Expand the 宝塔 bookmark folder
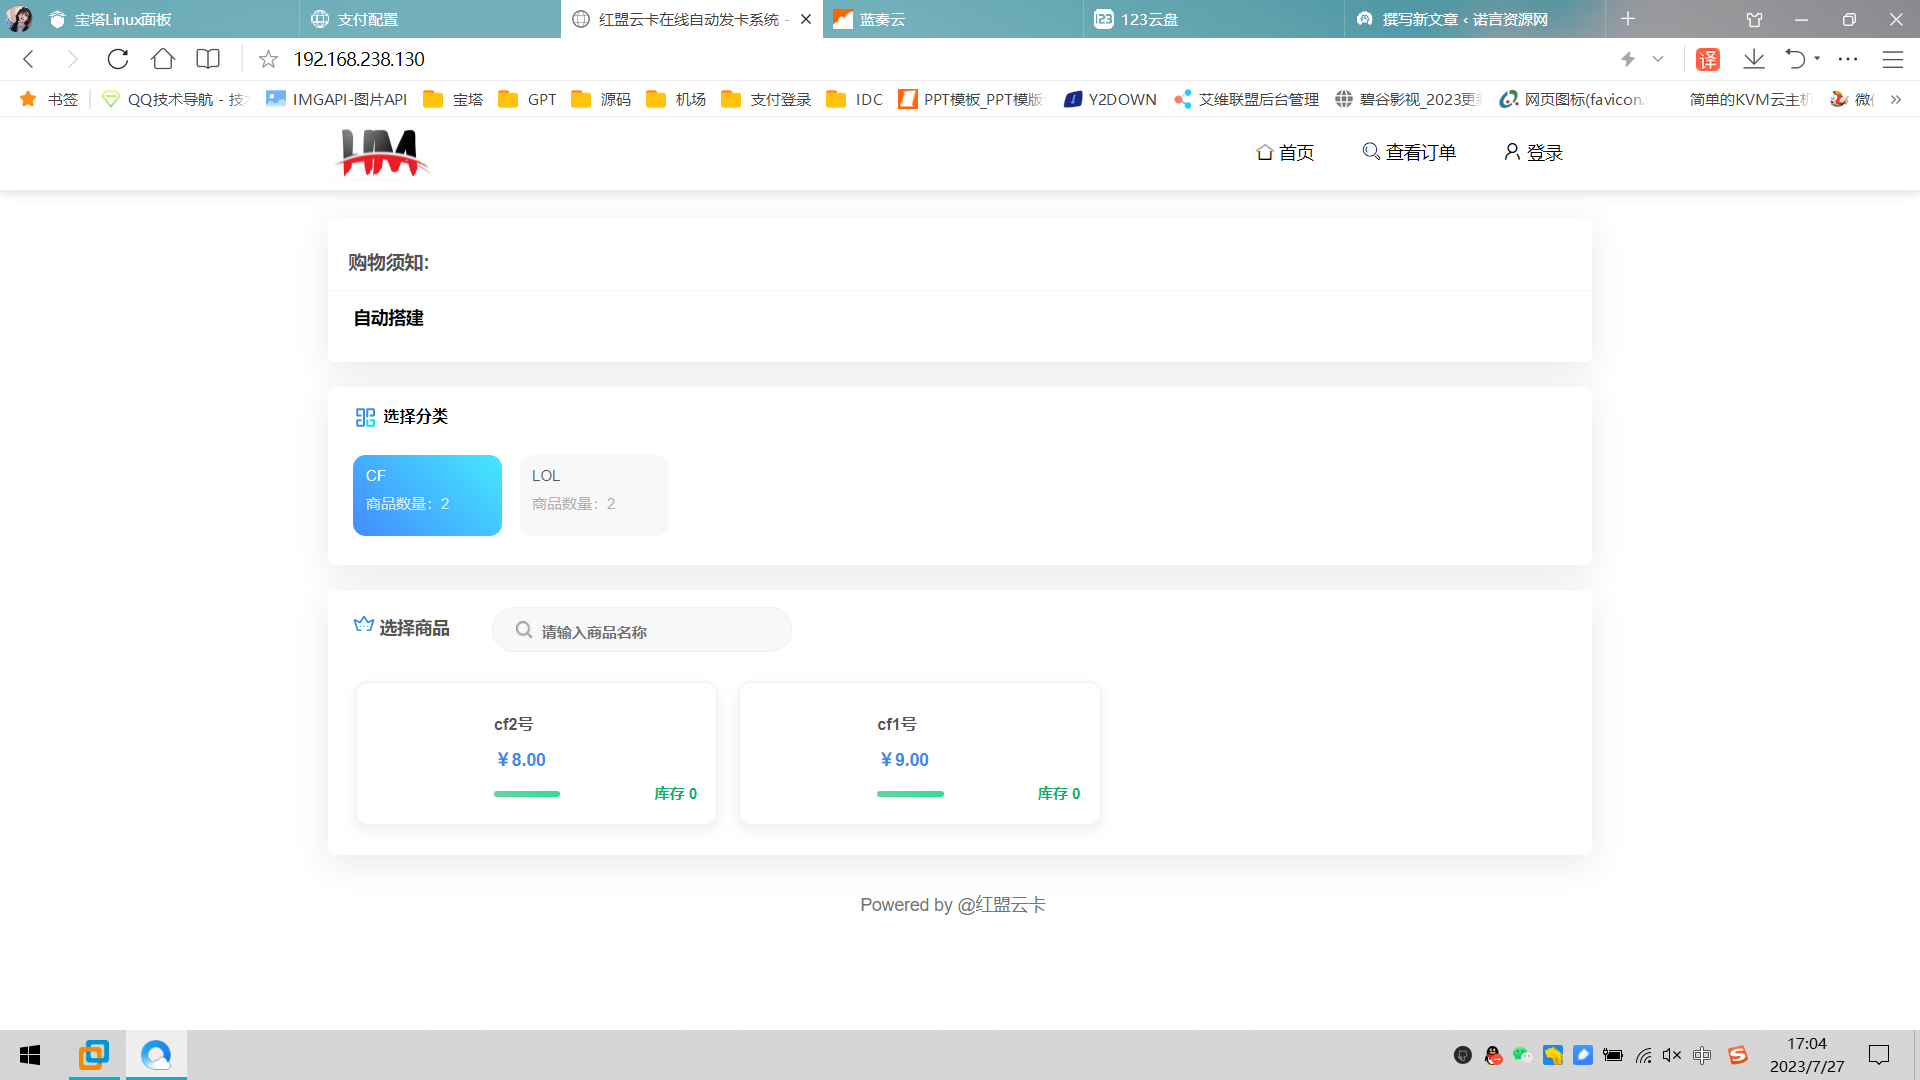The height and width of the screenshot is (1080, 1920). coord(453,99)
